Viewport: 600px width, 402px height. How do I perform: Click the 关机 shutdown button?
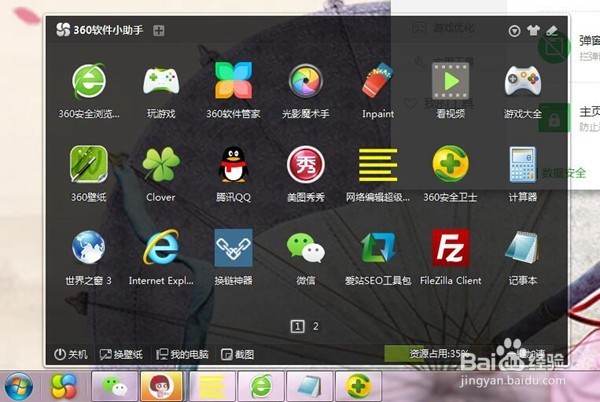pos(70,354)
